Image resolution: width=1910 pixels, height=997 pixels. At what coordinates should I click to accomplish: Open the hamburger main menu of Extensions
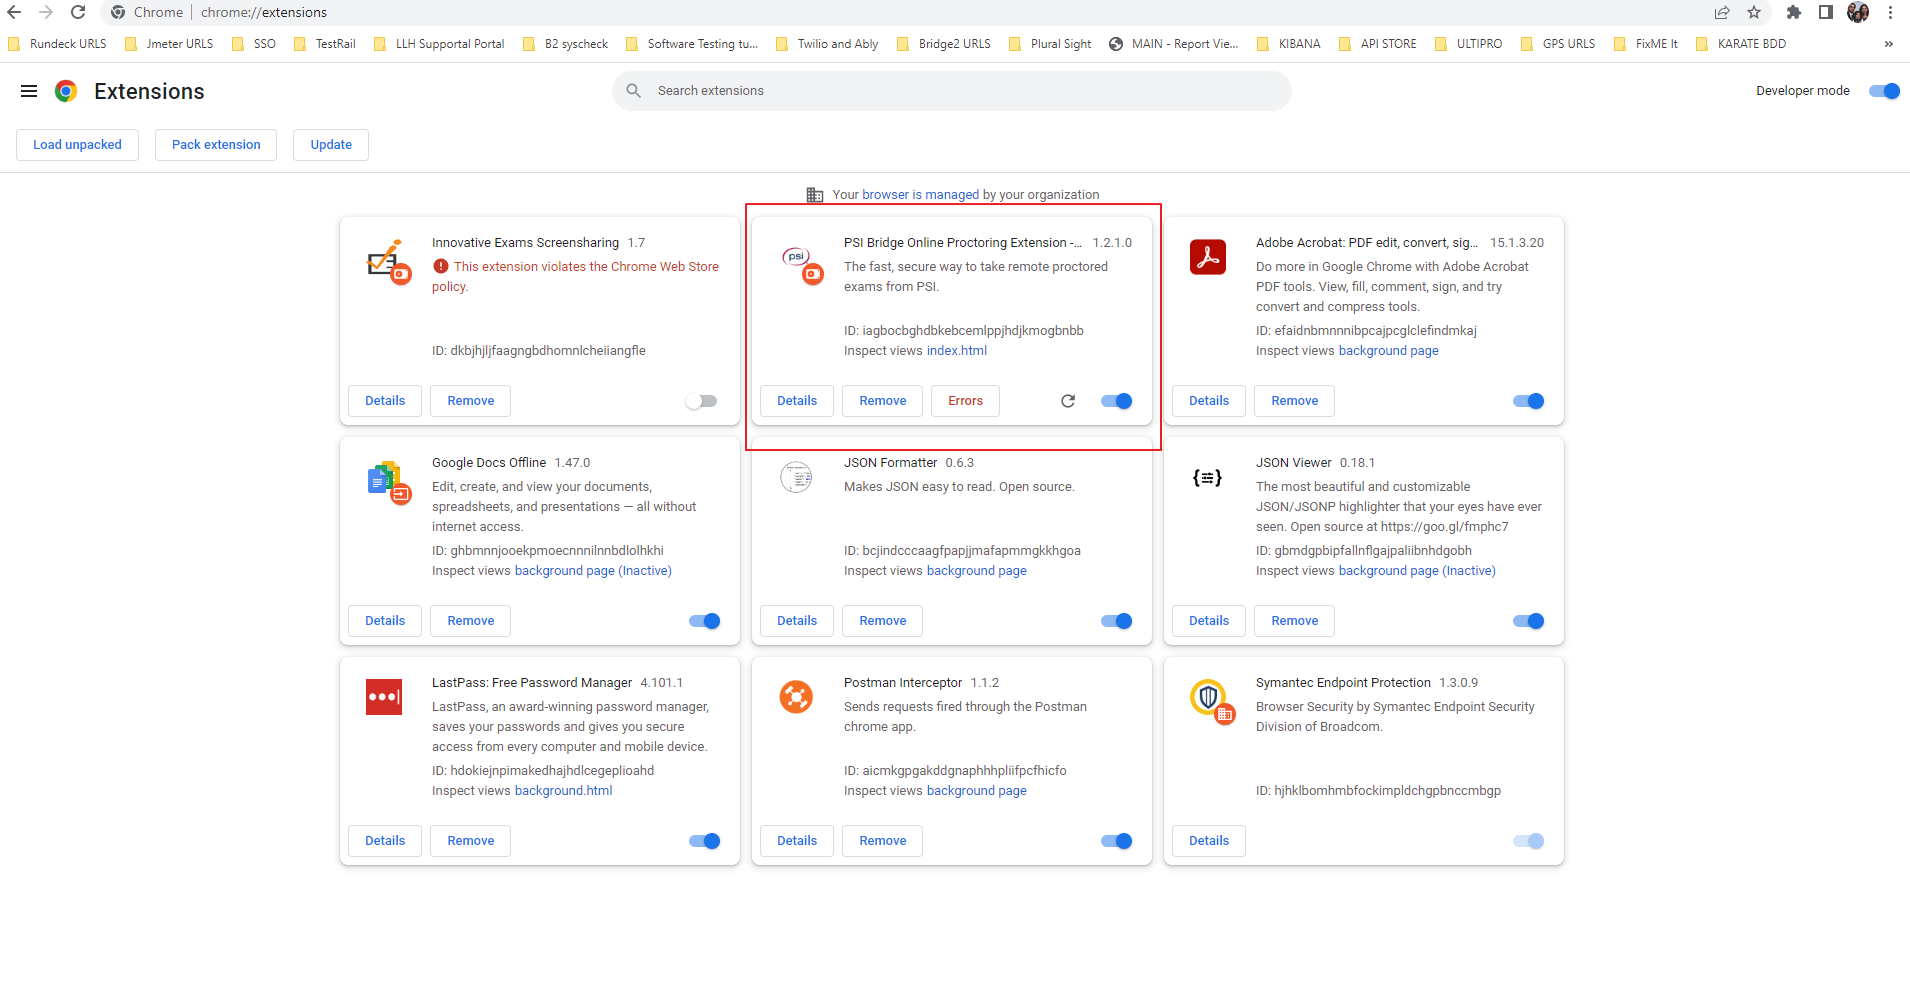[x=29, y=91]
